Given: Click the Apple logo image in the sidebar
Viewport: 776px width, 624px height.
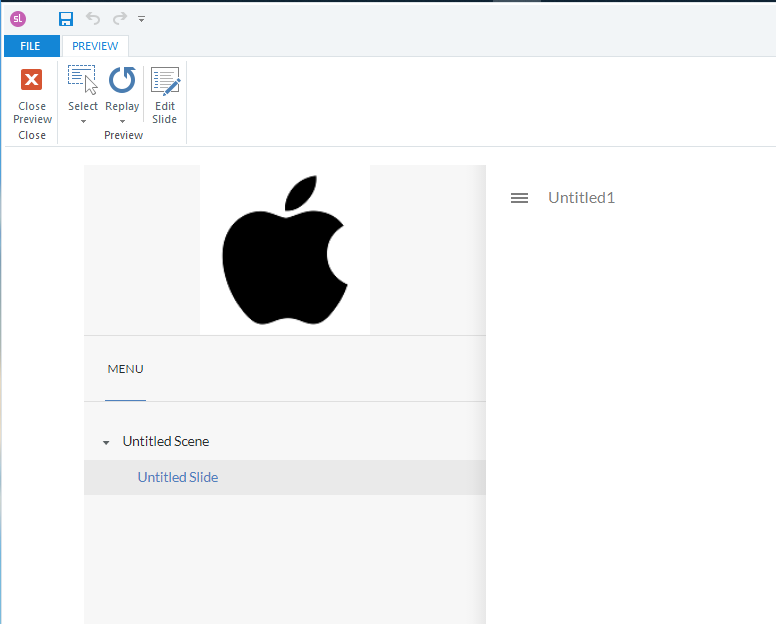Looking at the screenshot, I should point(285,250).
